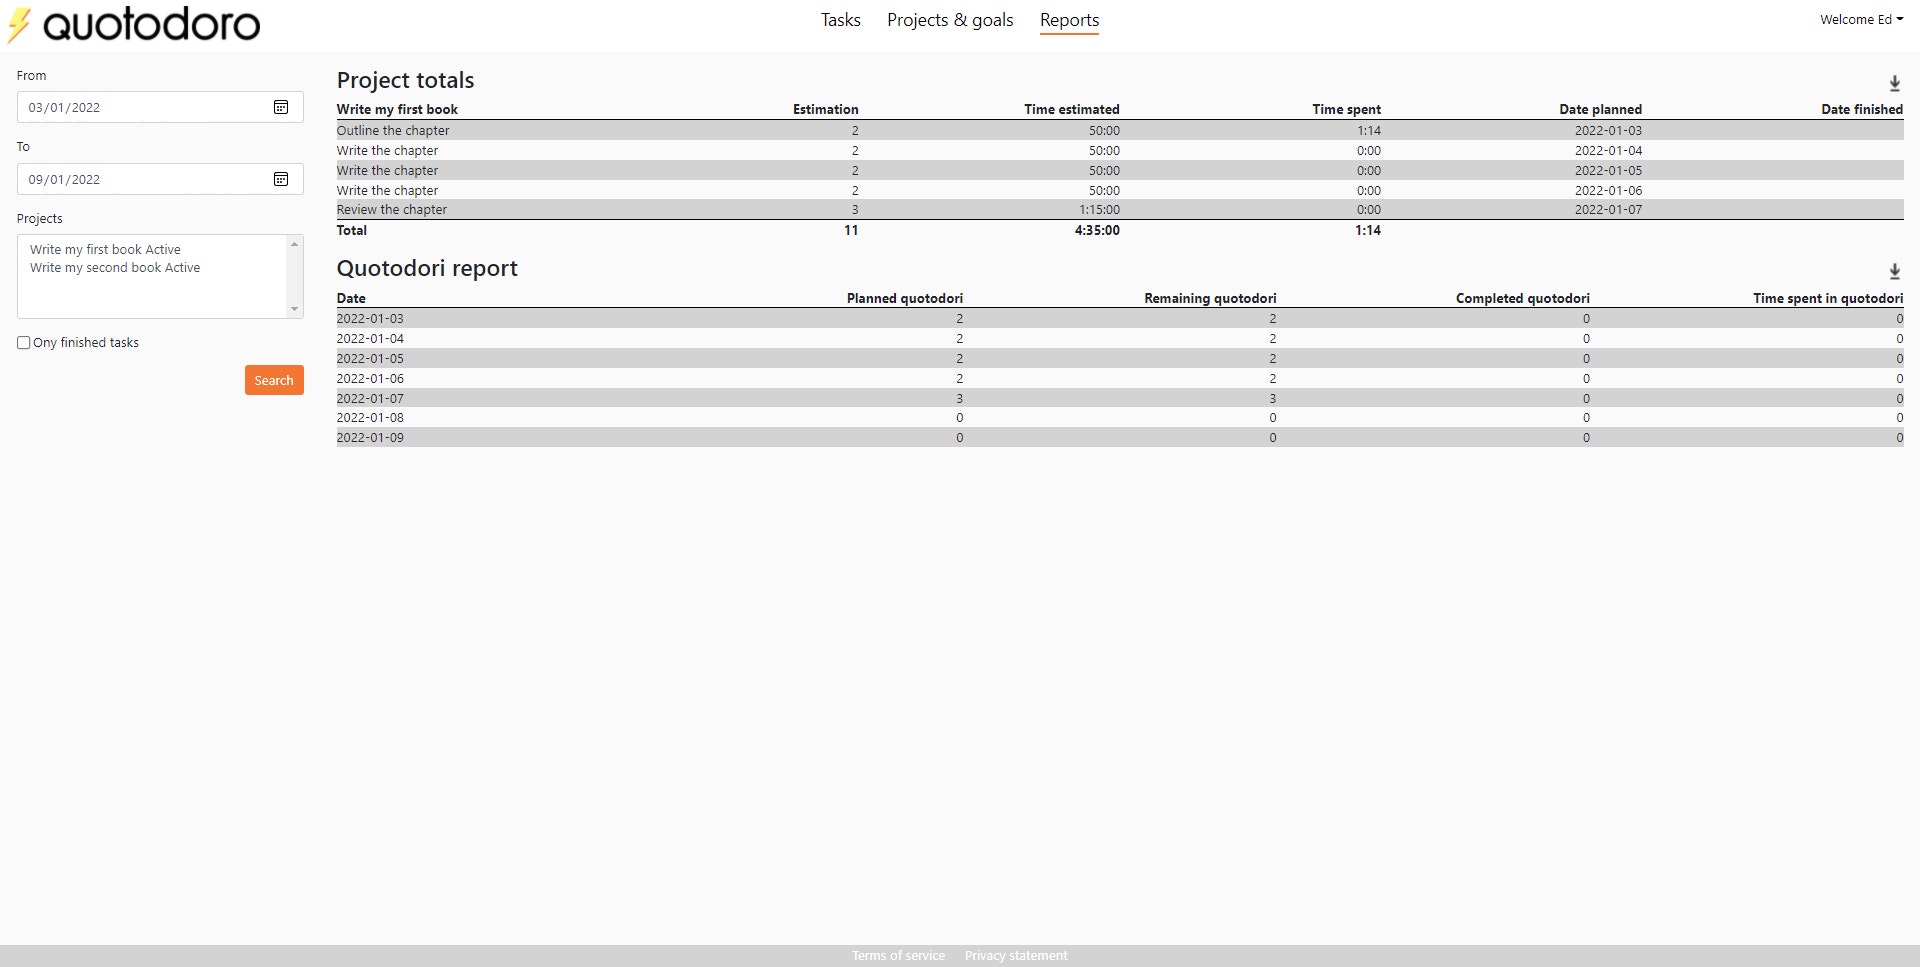This screenshot has height=967, width=1920.
Task: Click the 2022-01-07 row in Quotodori report
Action: 1120,398
